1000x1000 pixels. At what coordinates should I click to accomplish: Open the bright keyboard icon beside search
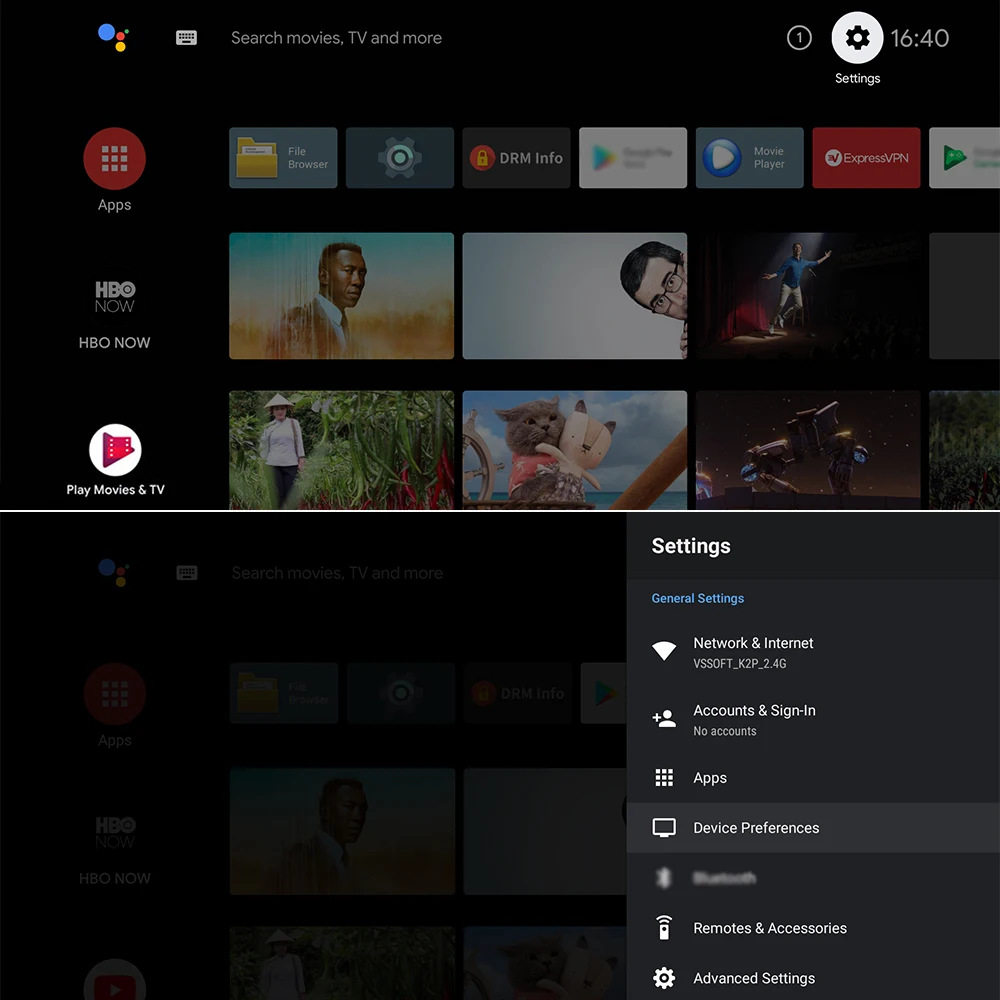click(x=186, y=38)
